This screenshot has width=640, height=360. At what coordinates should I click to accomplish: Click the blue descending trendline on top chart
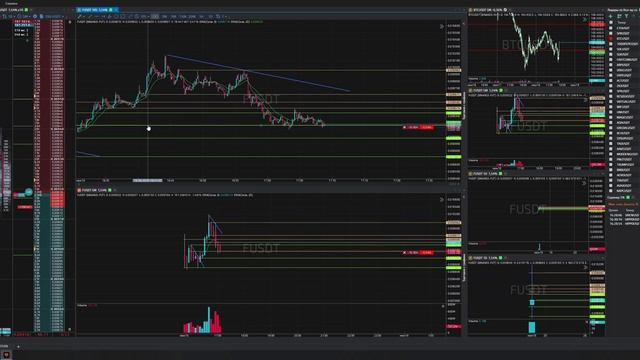tap(258, 73)
